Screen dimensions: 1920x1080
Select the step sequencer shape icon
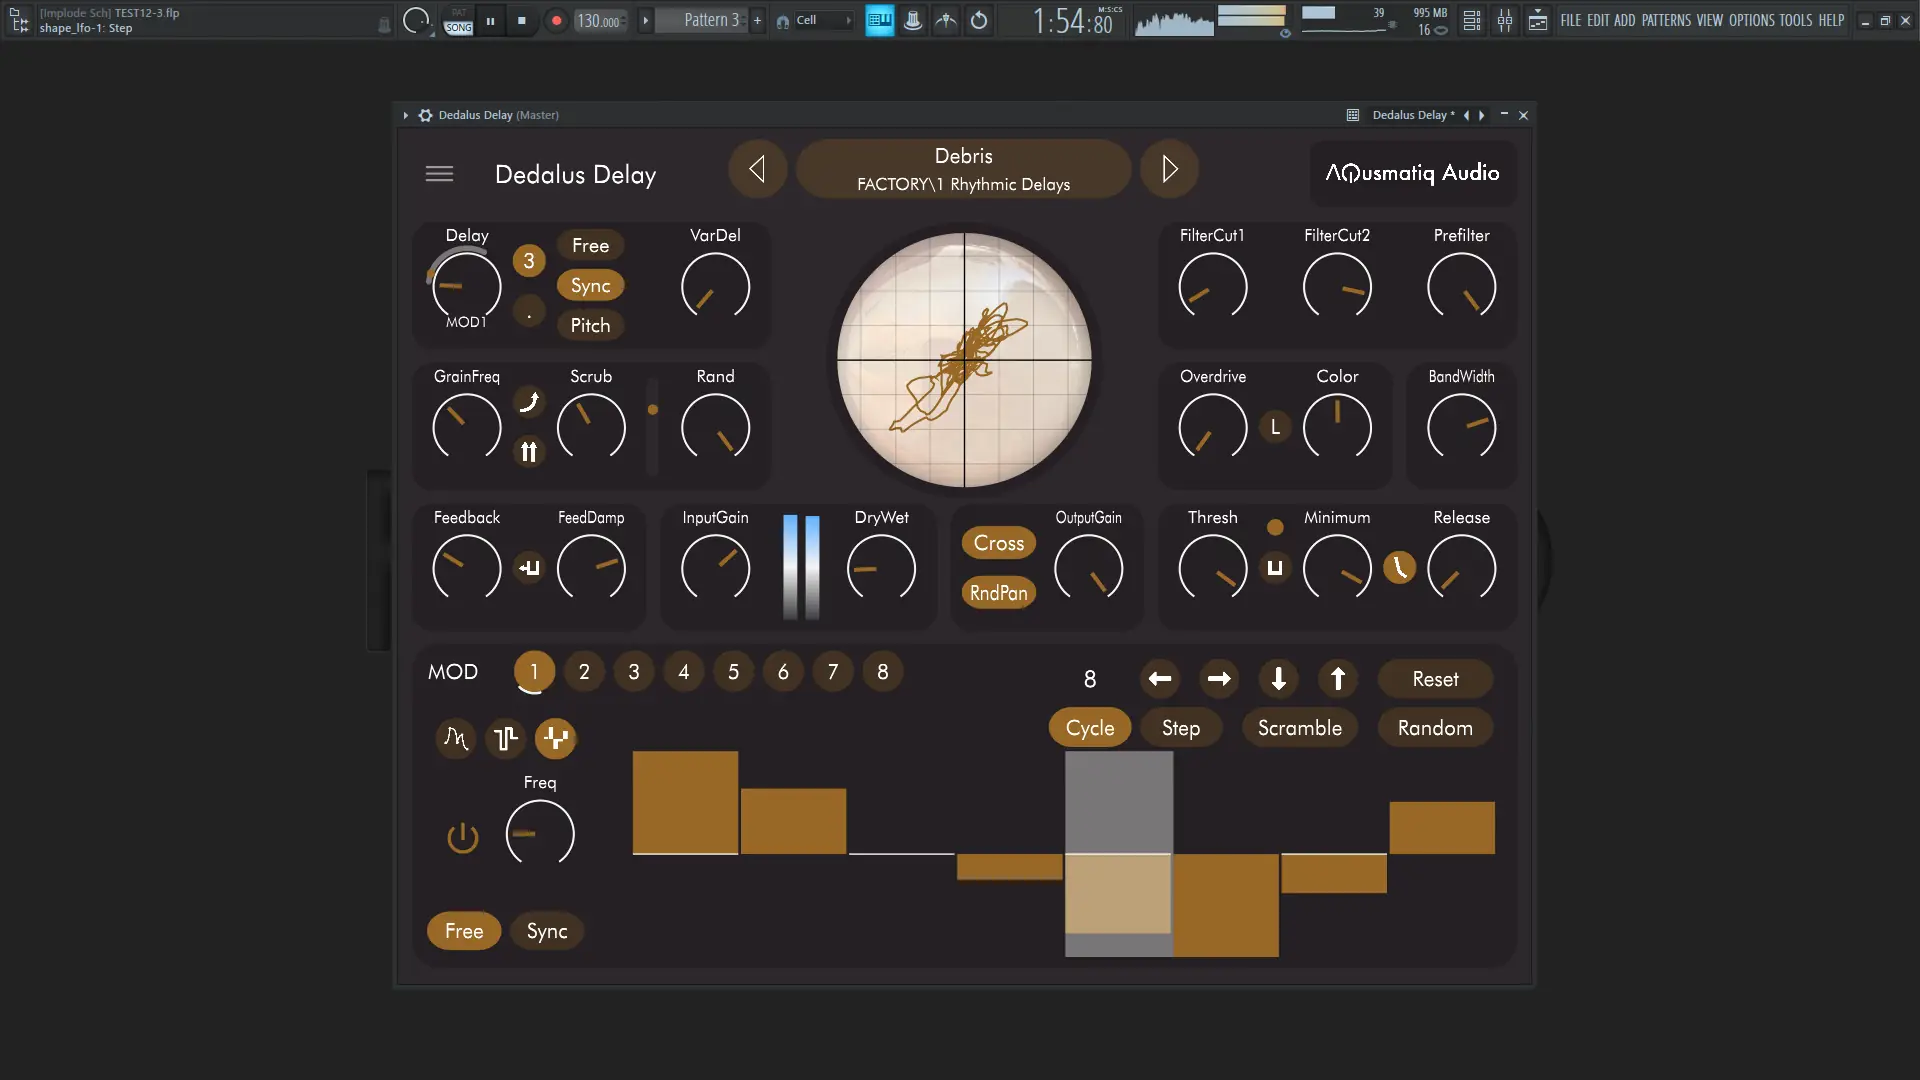point(556,738)
